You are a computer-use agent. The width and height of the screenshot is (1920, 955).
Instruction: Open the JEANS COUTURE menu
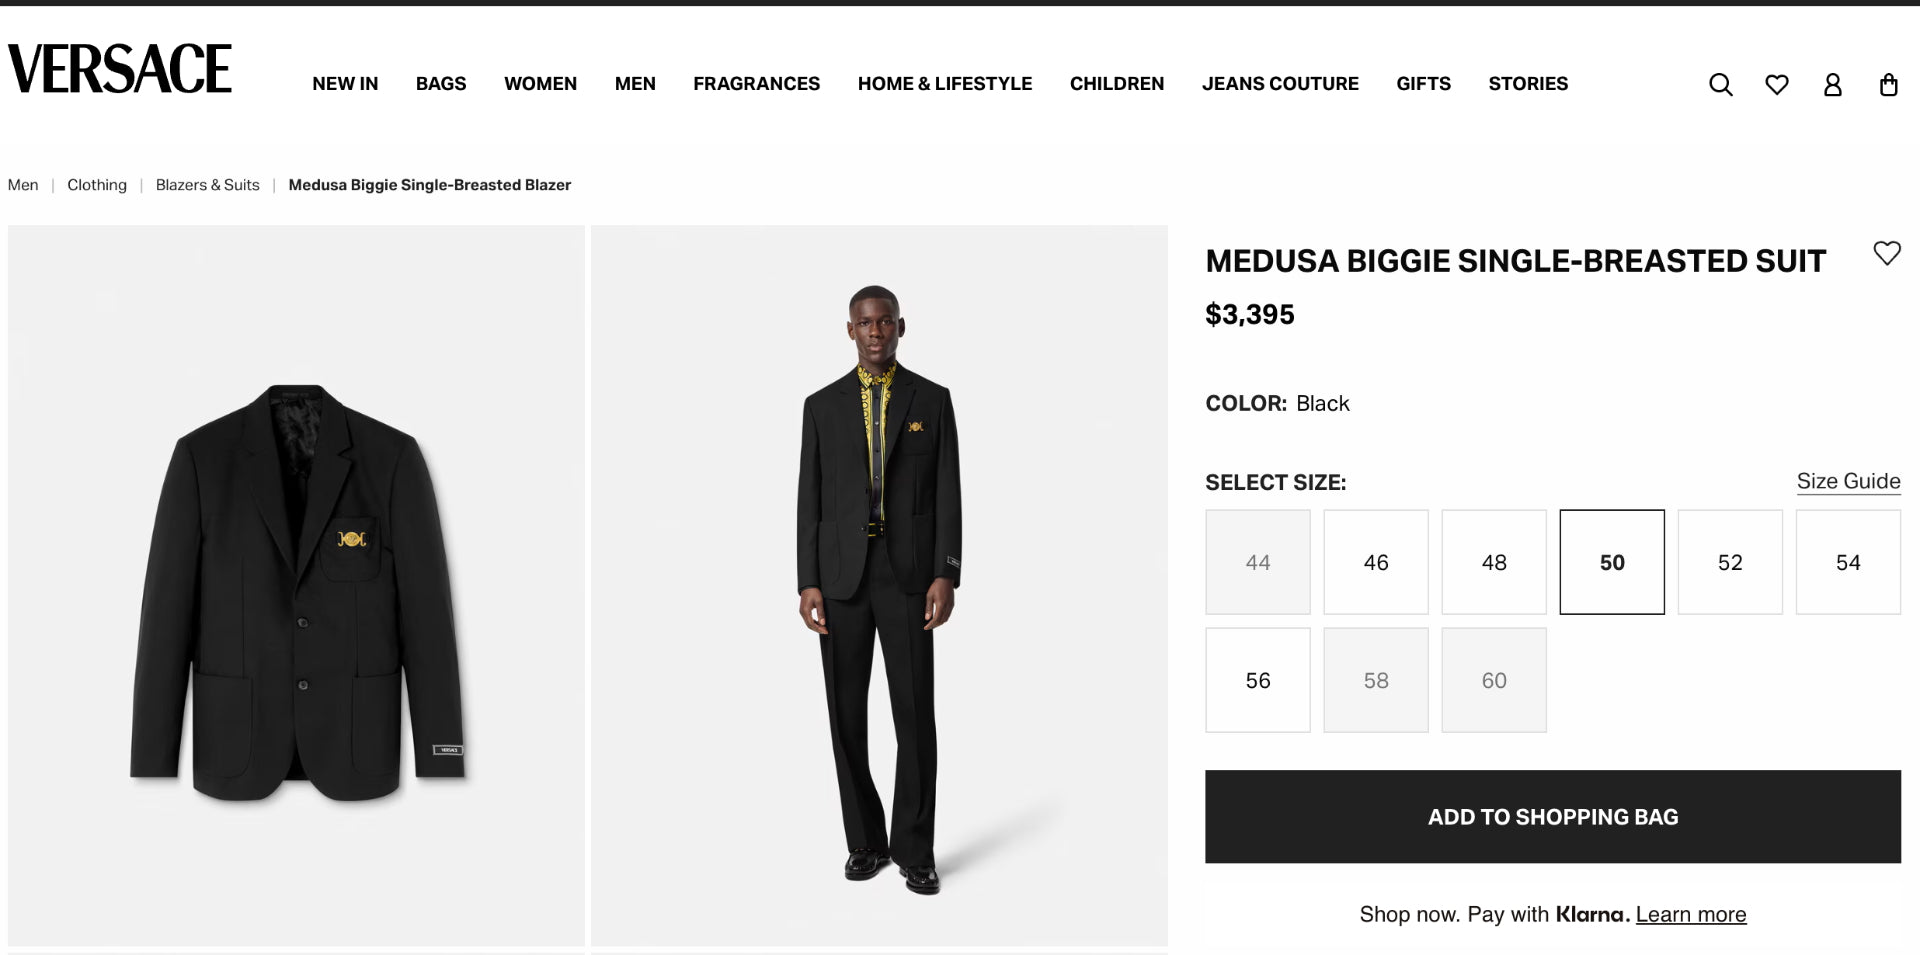coord(1280,84)
